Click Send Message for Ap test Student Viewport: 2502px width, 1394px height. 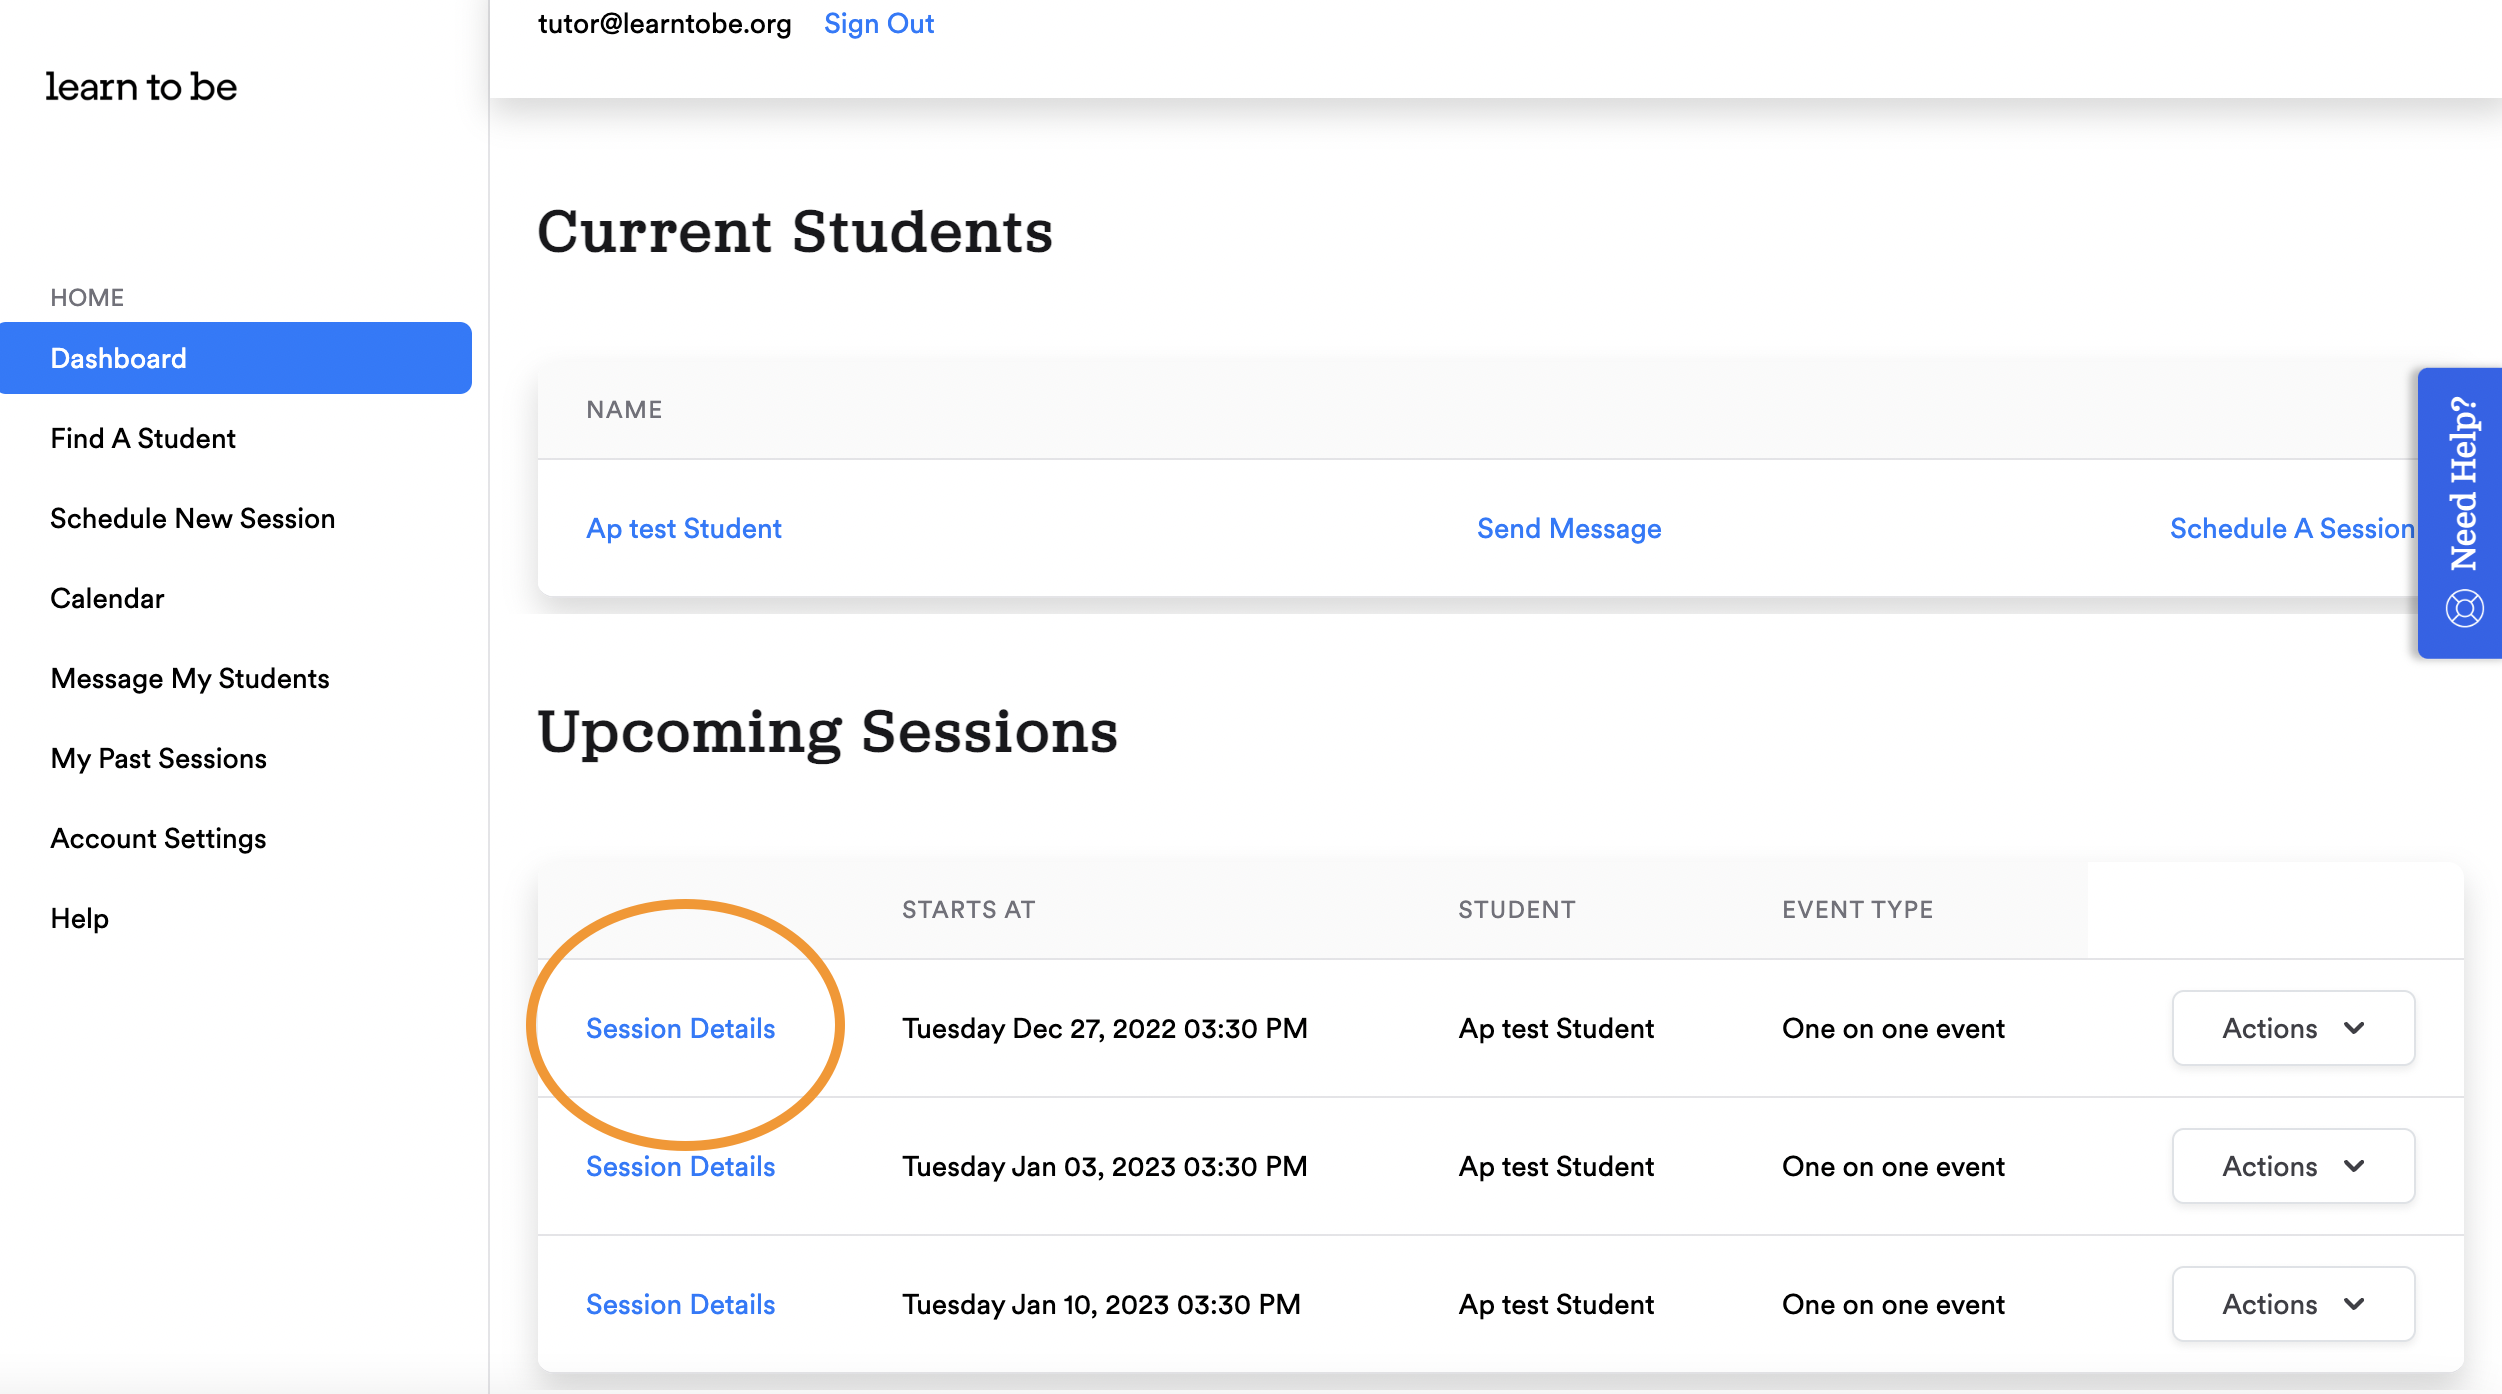[x=1568, y=528]
